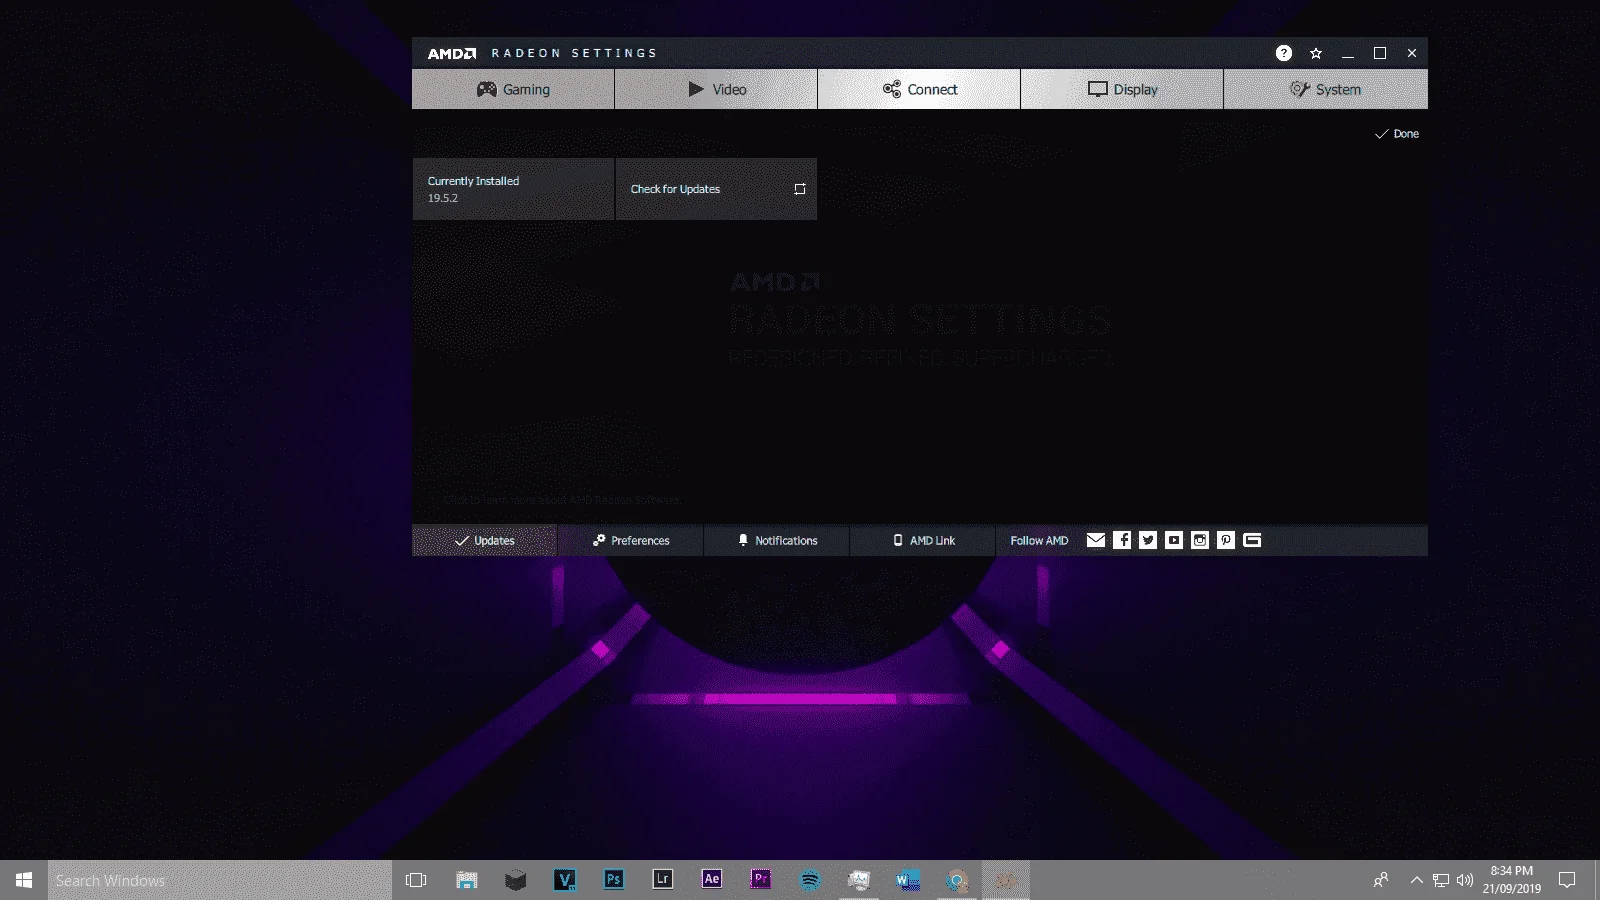Select the Connect tab
1600x900 pixels.
pos(919,89)
